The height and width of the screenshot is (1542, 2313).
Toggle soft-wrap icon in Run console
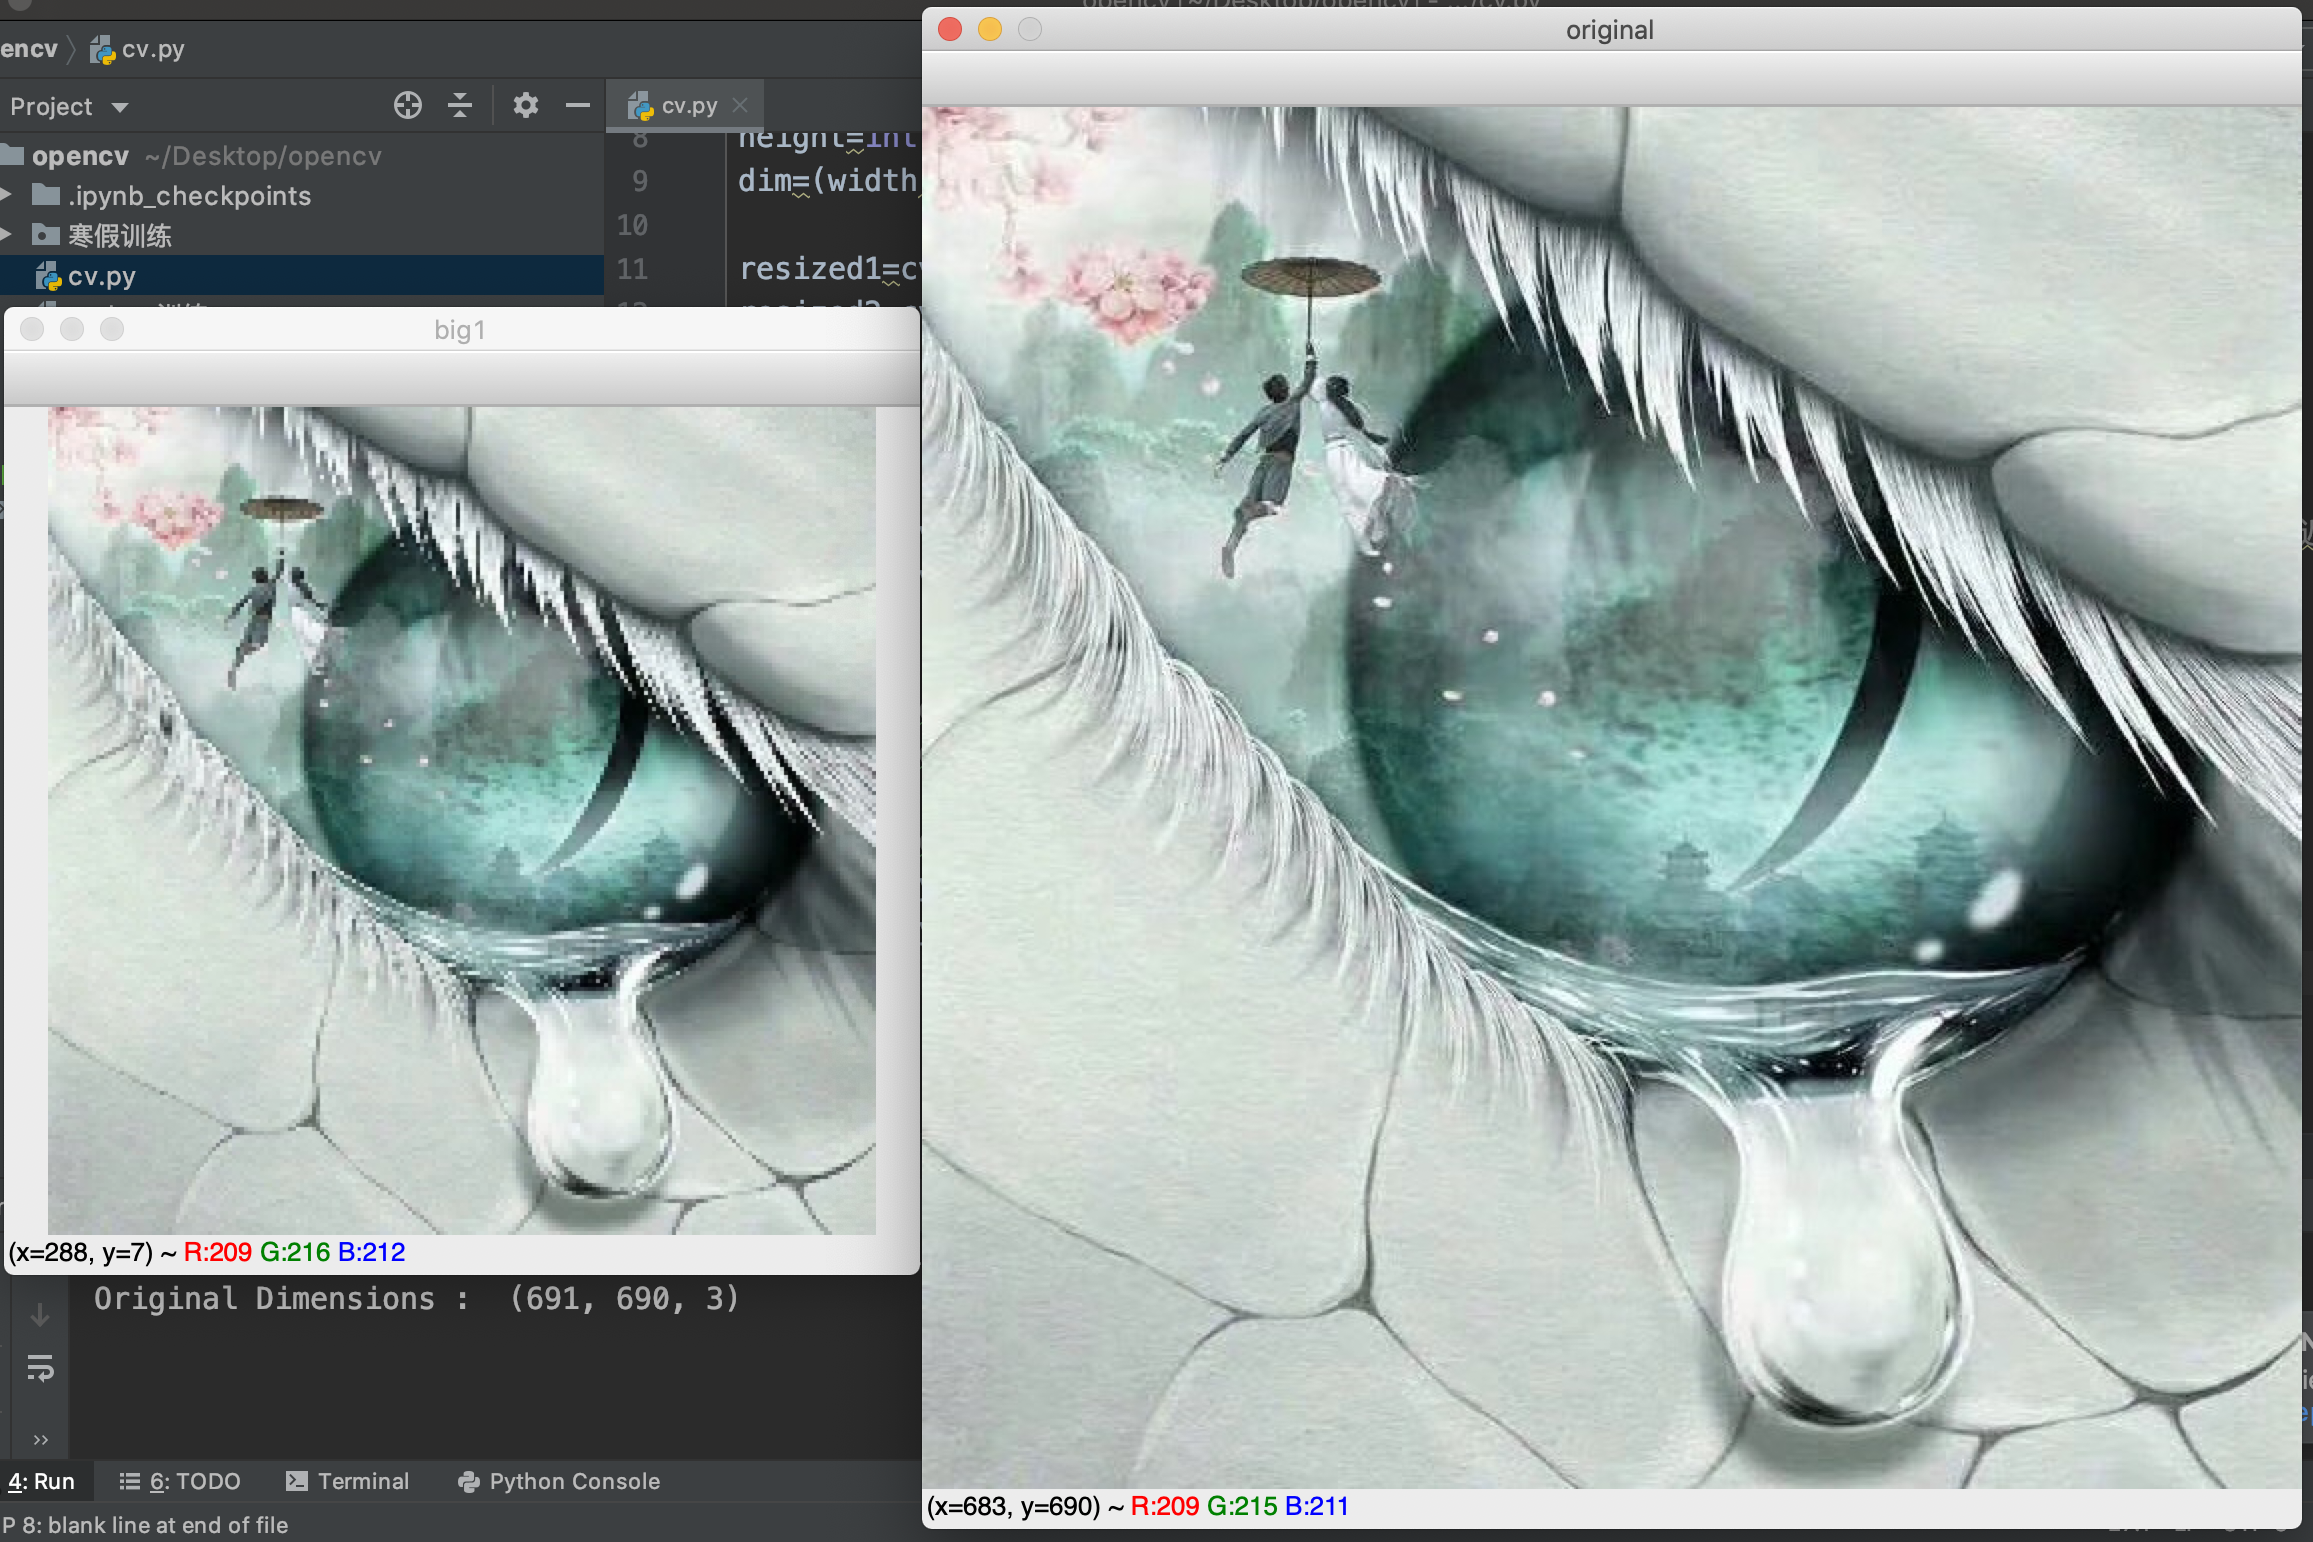click(x=40, y=1368)
